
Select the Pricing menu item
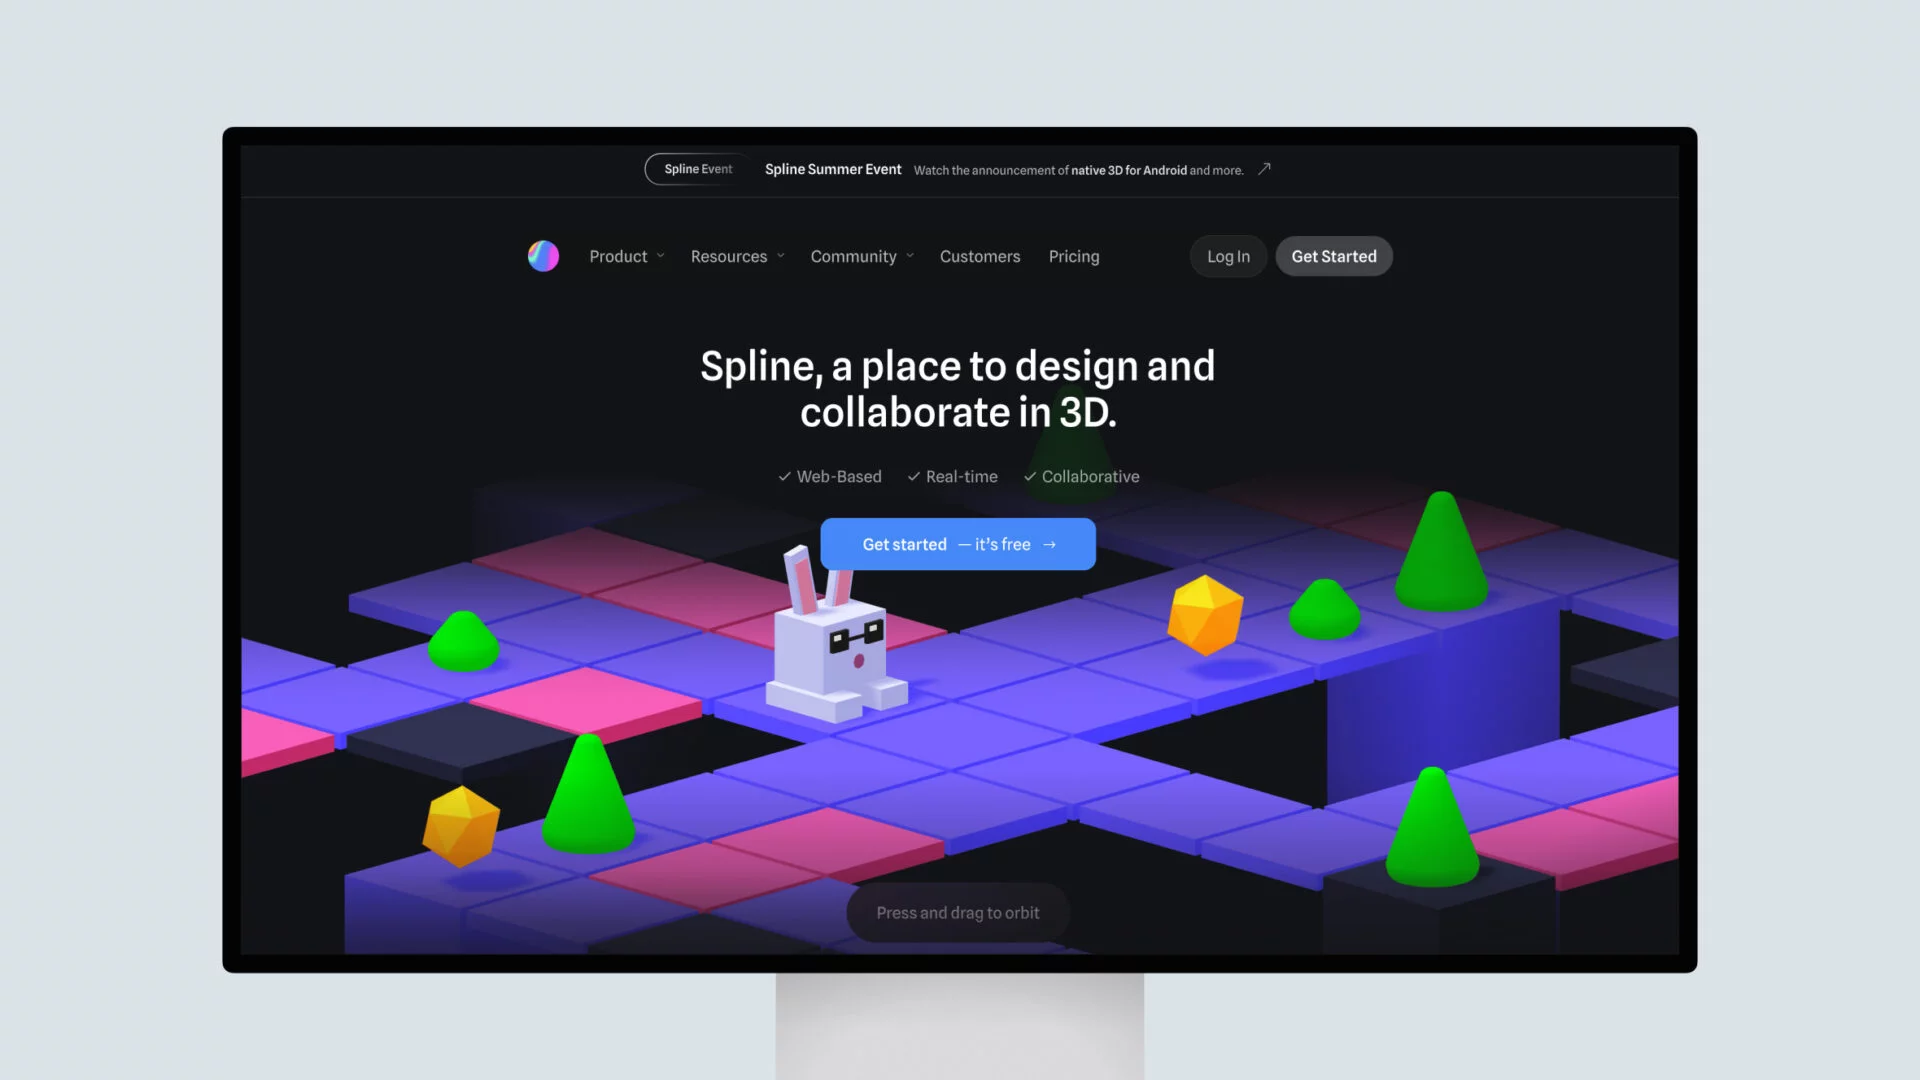(1073, 256)
